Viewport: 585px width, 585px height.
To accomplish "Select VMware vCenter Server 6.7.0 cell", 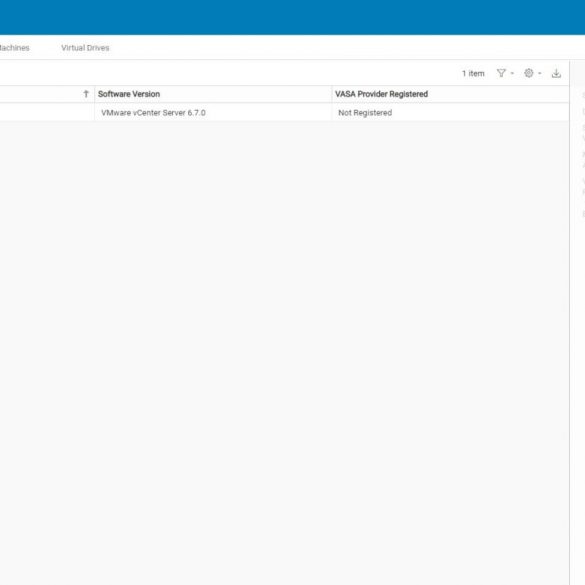I will tap(213, 113).
